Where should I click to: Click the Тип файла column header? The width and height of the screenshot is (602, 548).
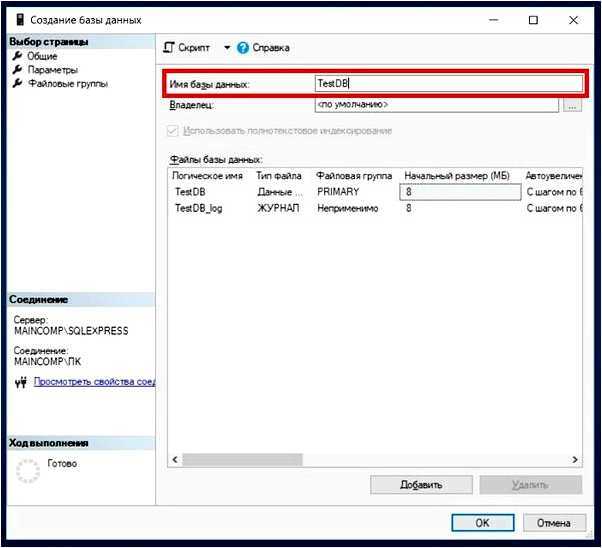pos(279,176)
